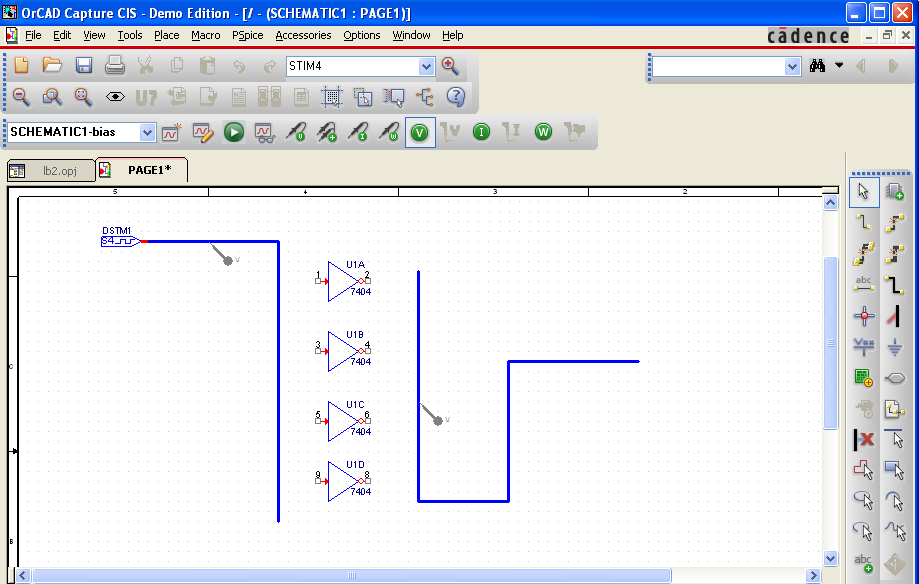The height and width of the screenshot is (584, 919).
Task: Click the vertical scrollbar up arrow
Action: point(830,203)
